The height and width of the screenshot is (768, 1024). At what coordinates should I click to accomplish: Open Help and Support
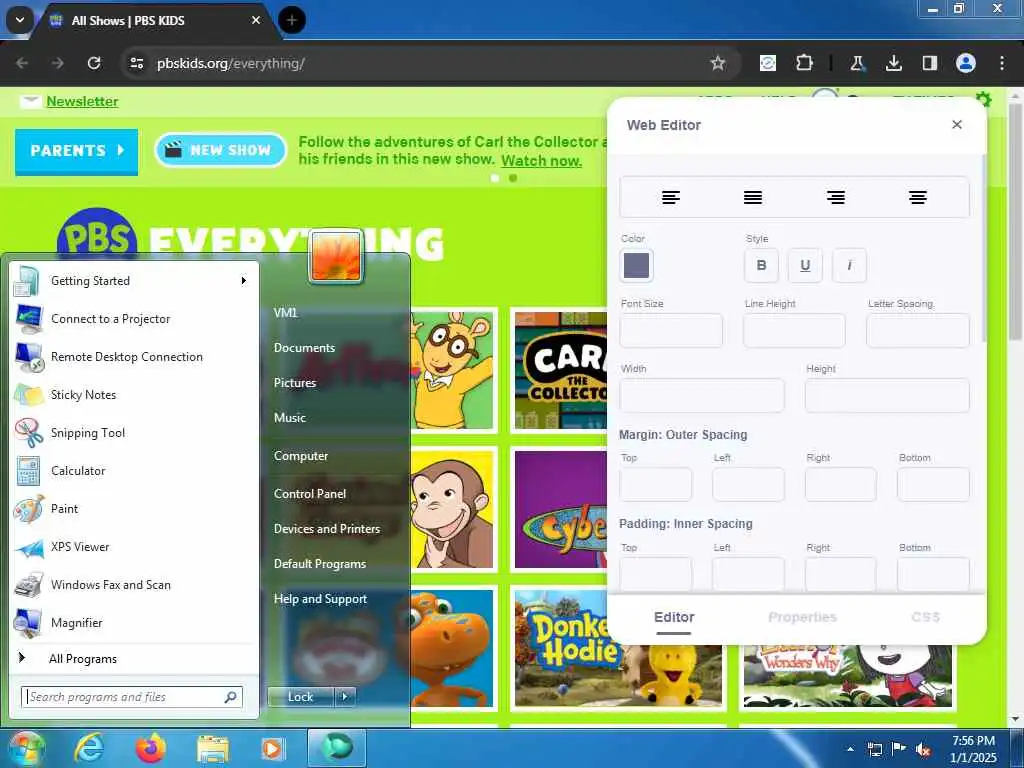pos(321,599)
